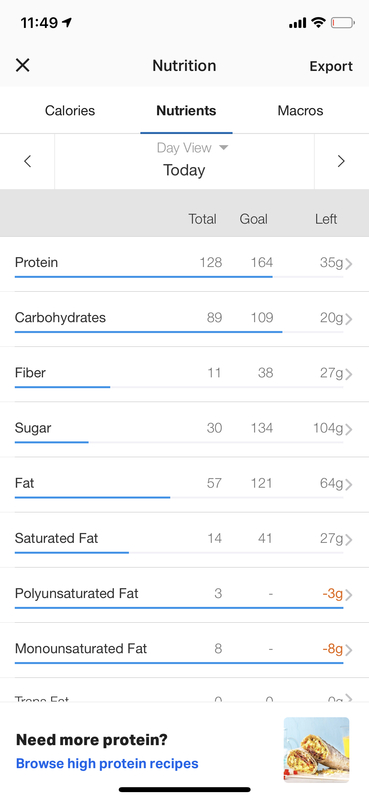The image size is (369, 800).
Task: Open Saturated Fat row chevron
Action: (349, 539)
